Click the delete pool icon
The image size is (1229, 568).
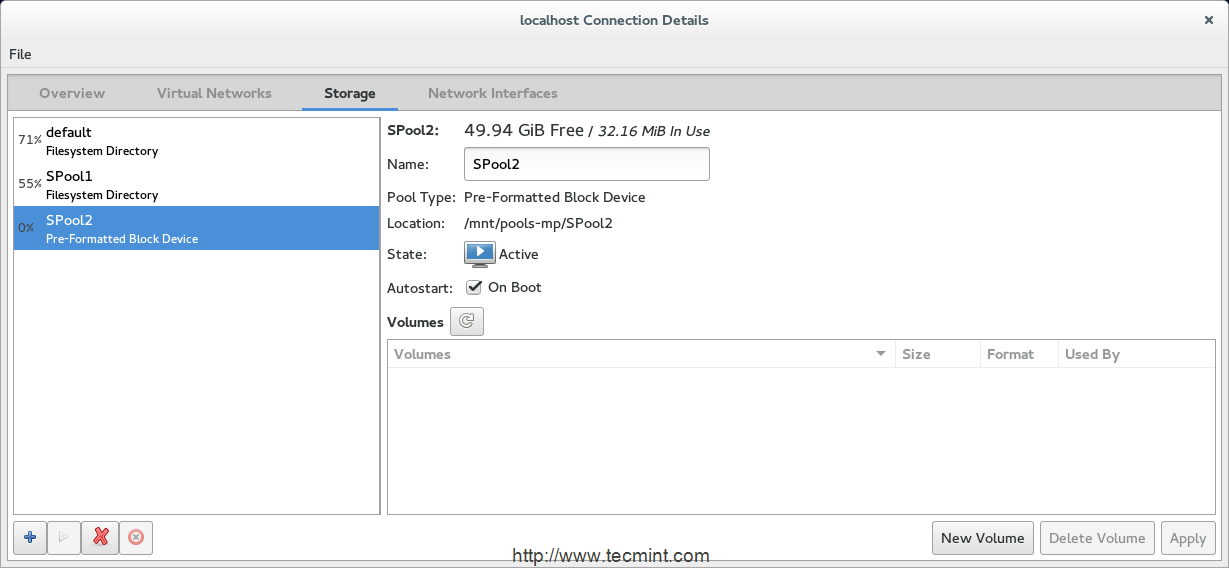pyautogui.click(x=135, y=538)
